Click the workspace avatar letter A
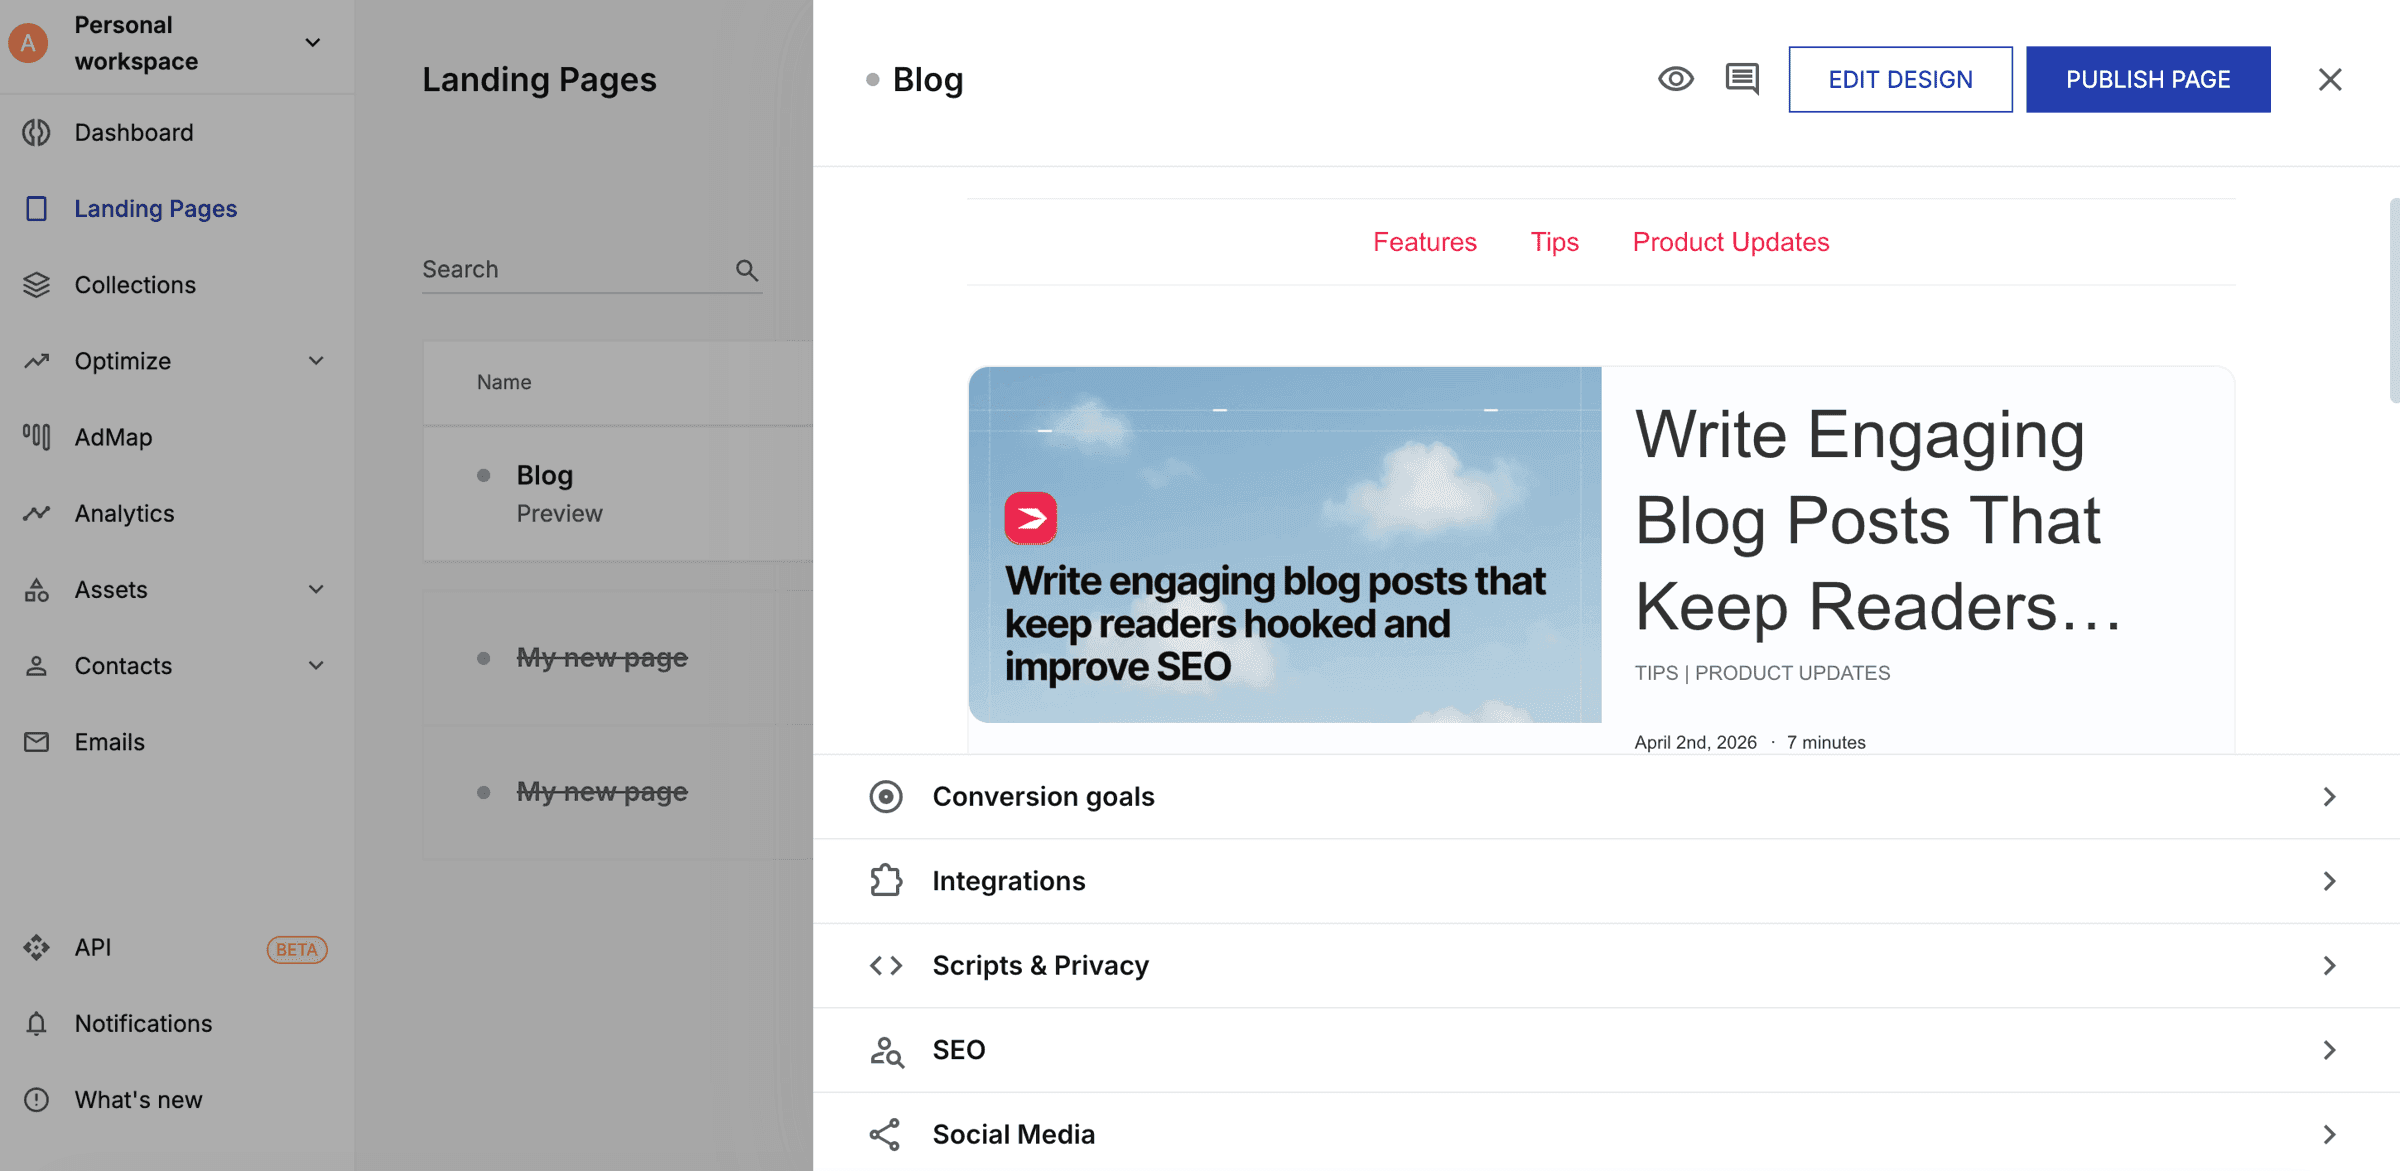2400x1171 pixels. tap(28, 42)
